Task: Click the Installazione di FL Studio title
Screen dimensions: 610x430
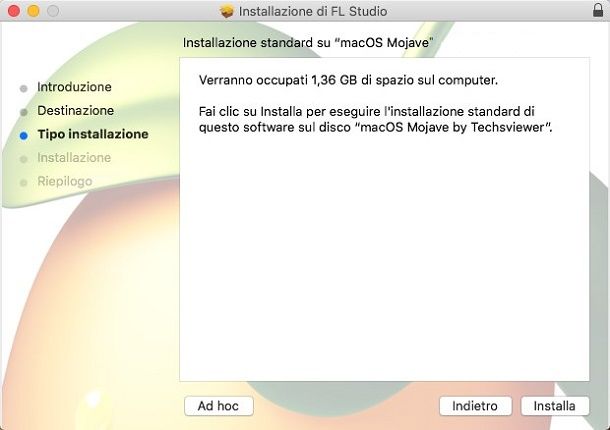Action: pos(313,11)
